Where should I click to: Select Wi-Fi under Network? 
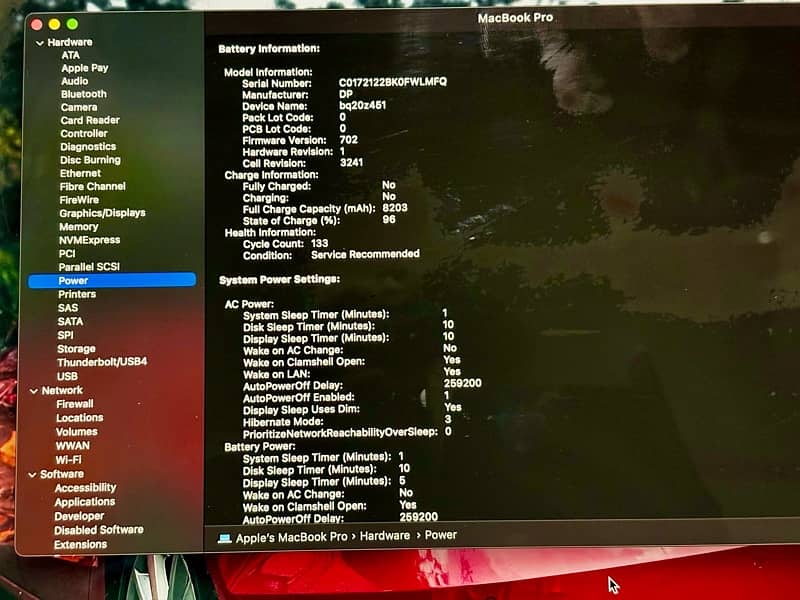(x=68, y=460)
